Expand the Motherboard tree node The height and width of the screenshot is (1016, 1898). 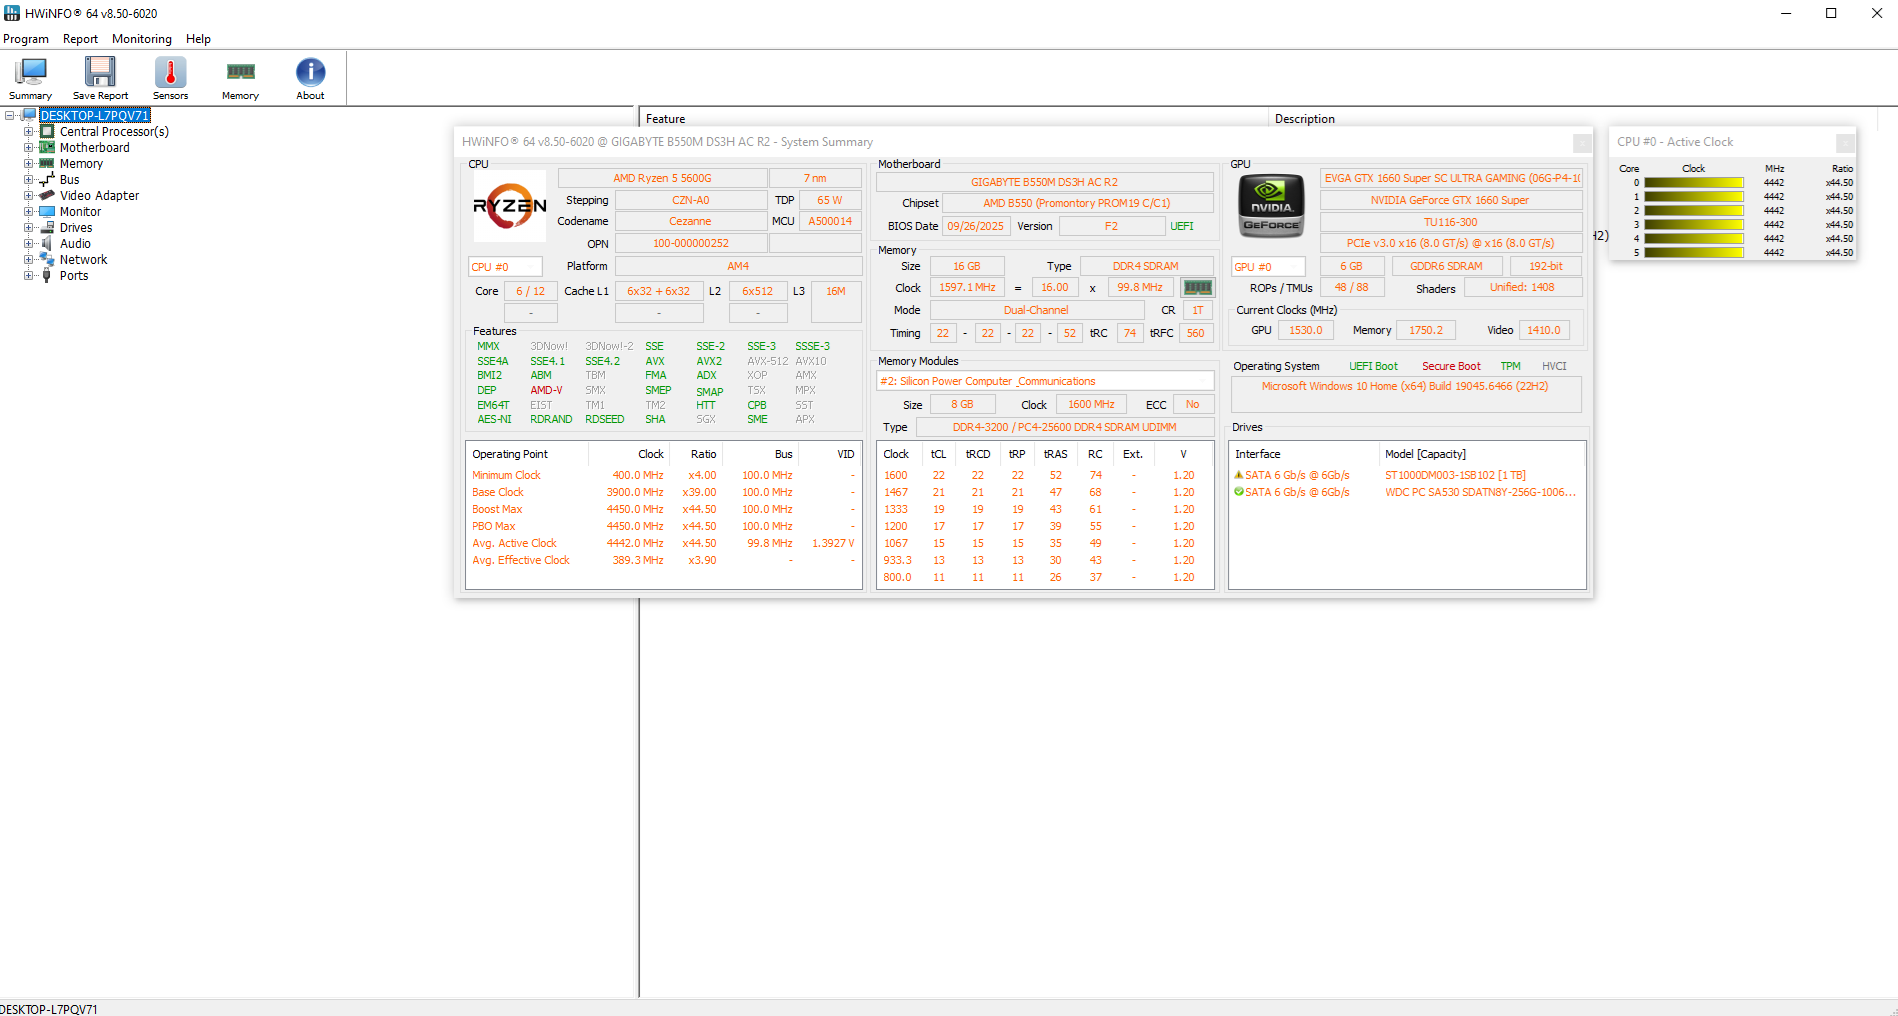point(29,147)
